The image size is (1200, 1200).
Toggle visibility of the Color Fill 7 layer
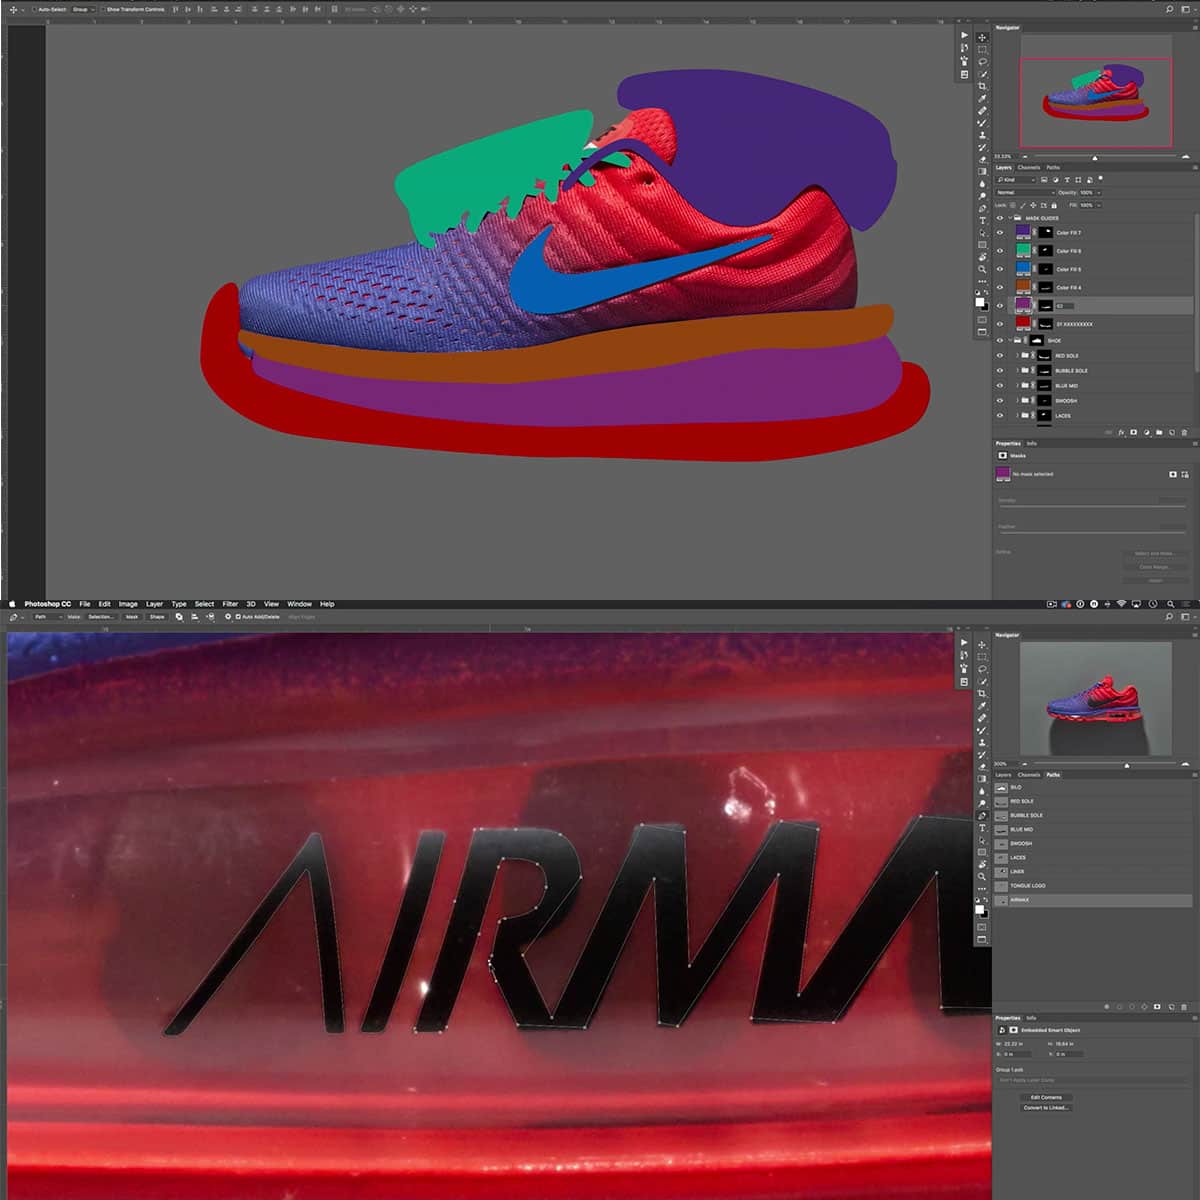[998, 231]
